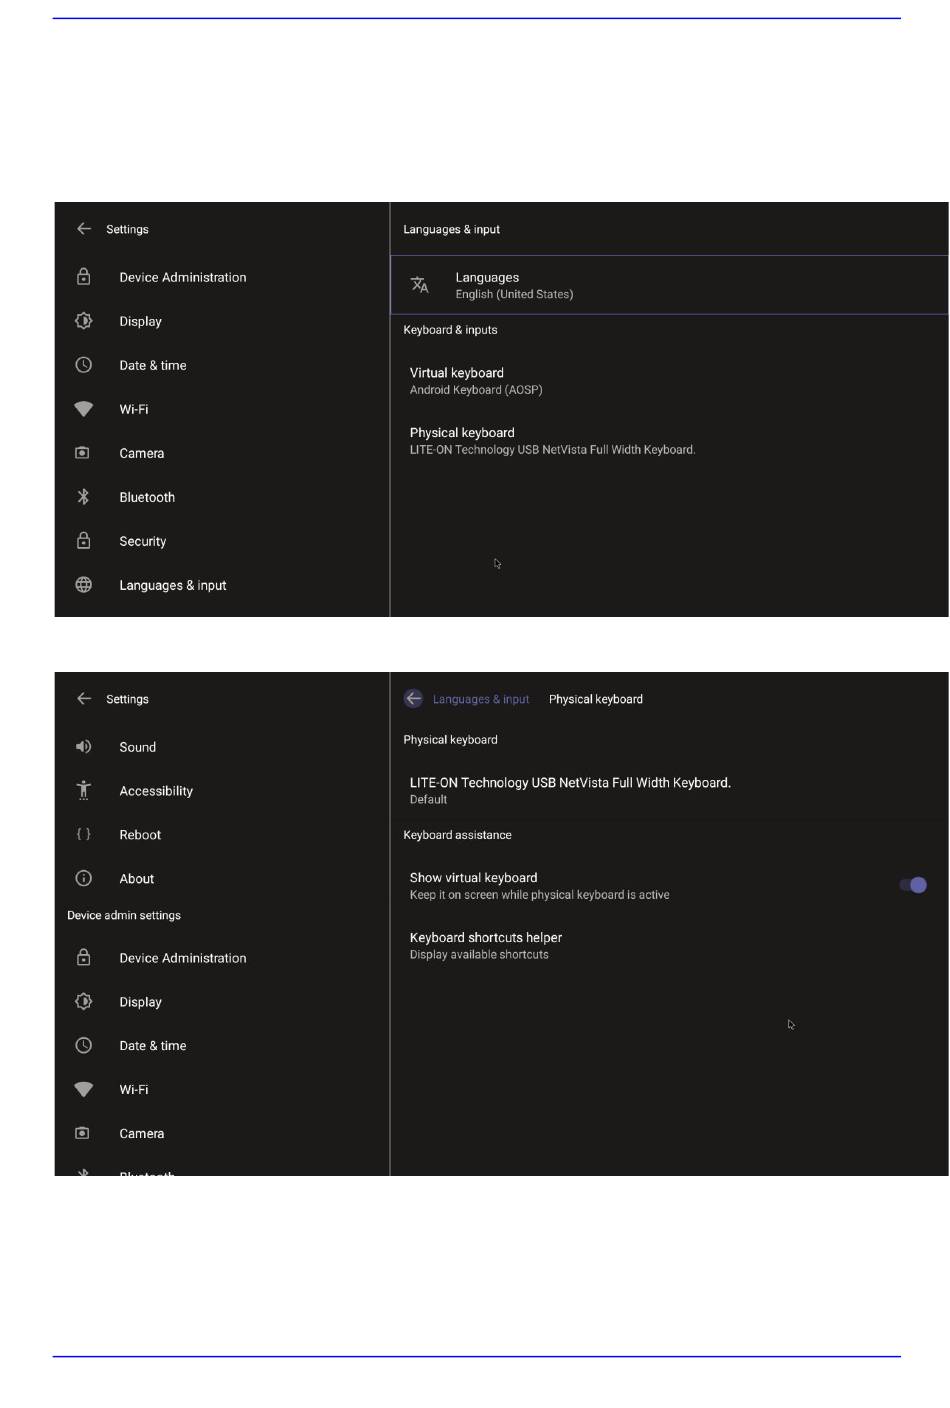Click the Bluetooth icon in upper sidebar

[x=84, y=497]
